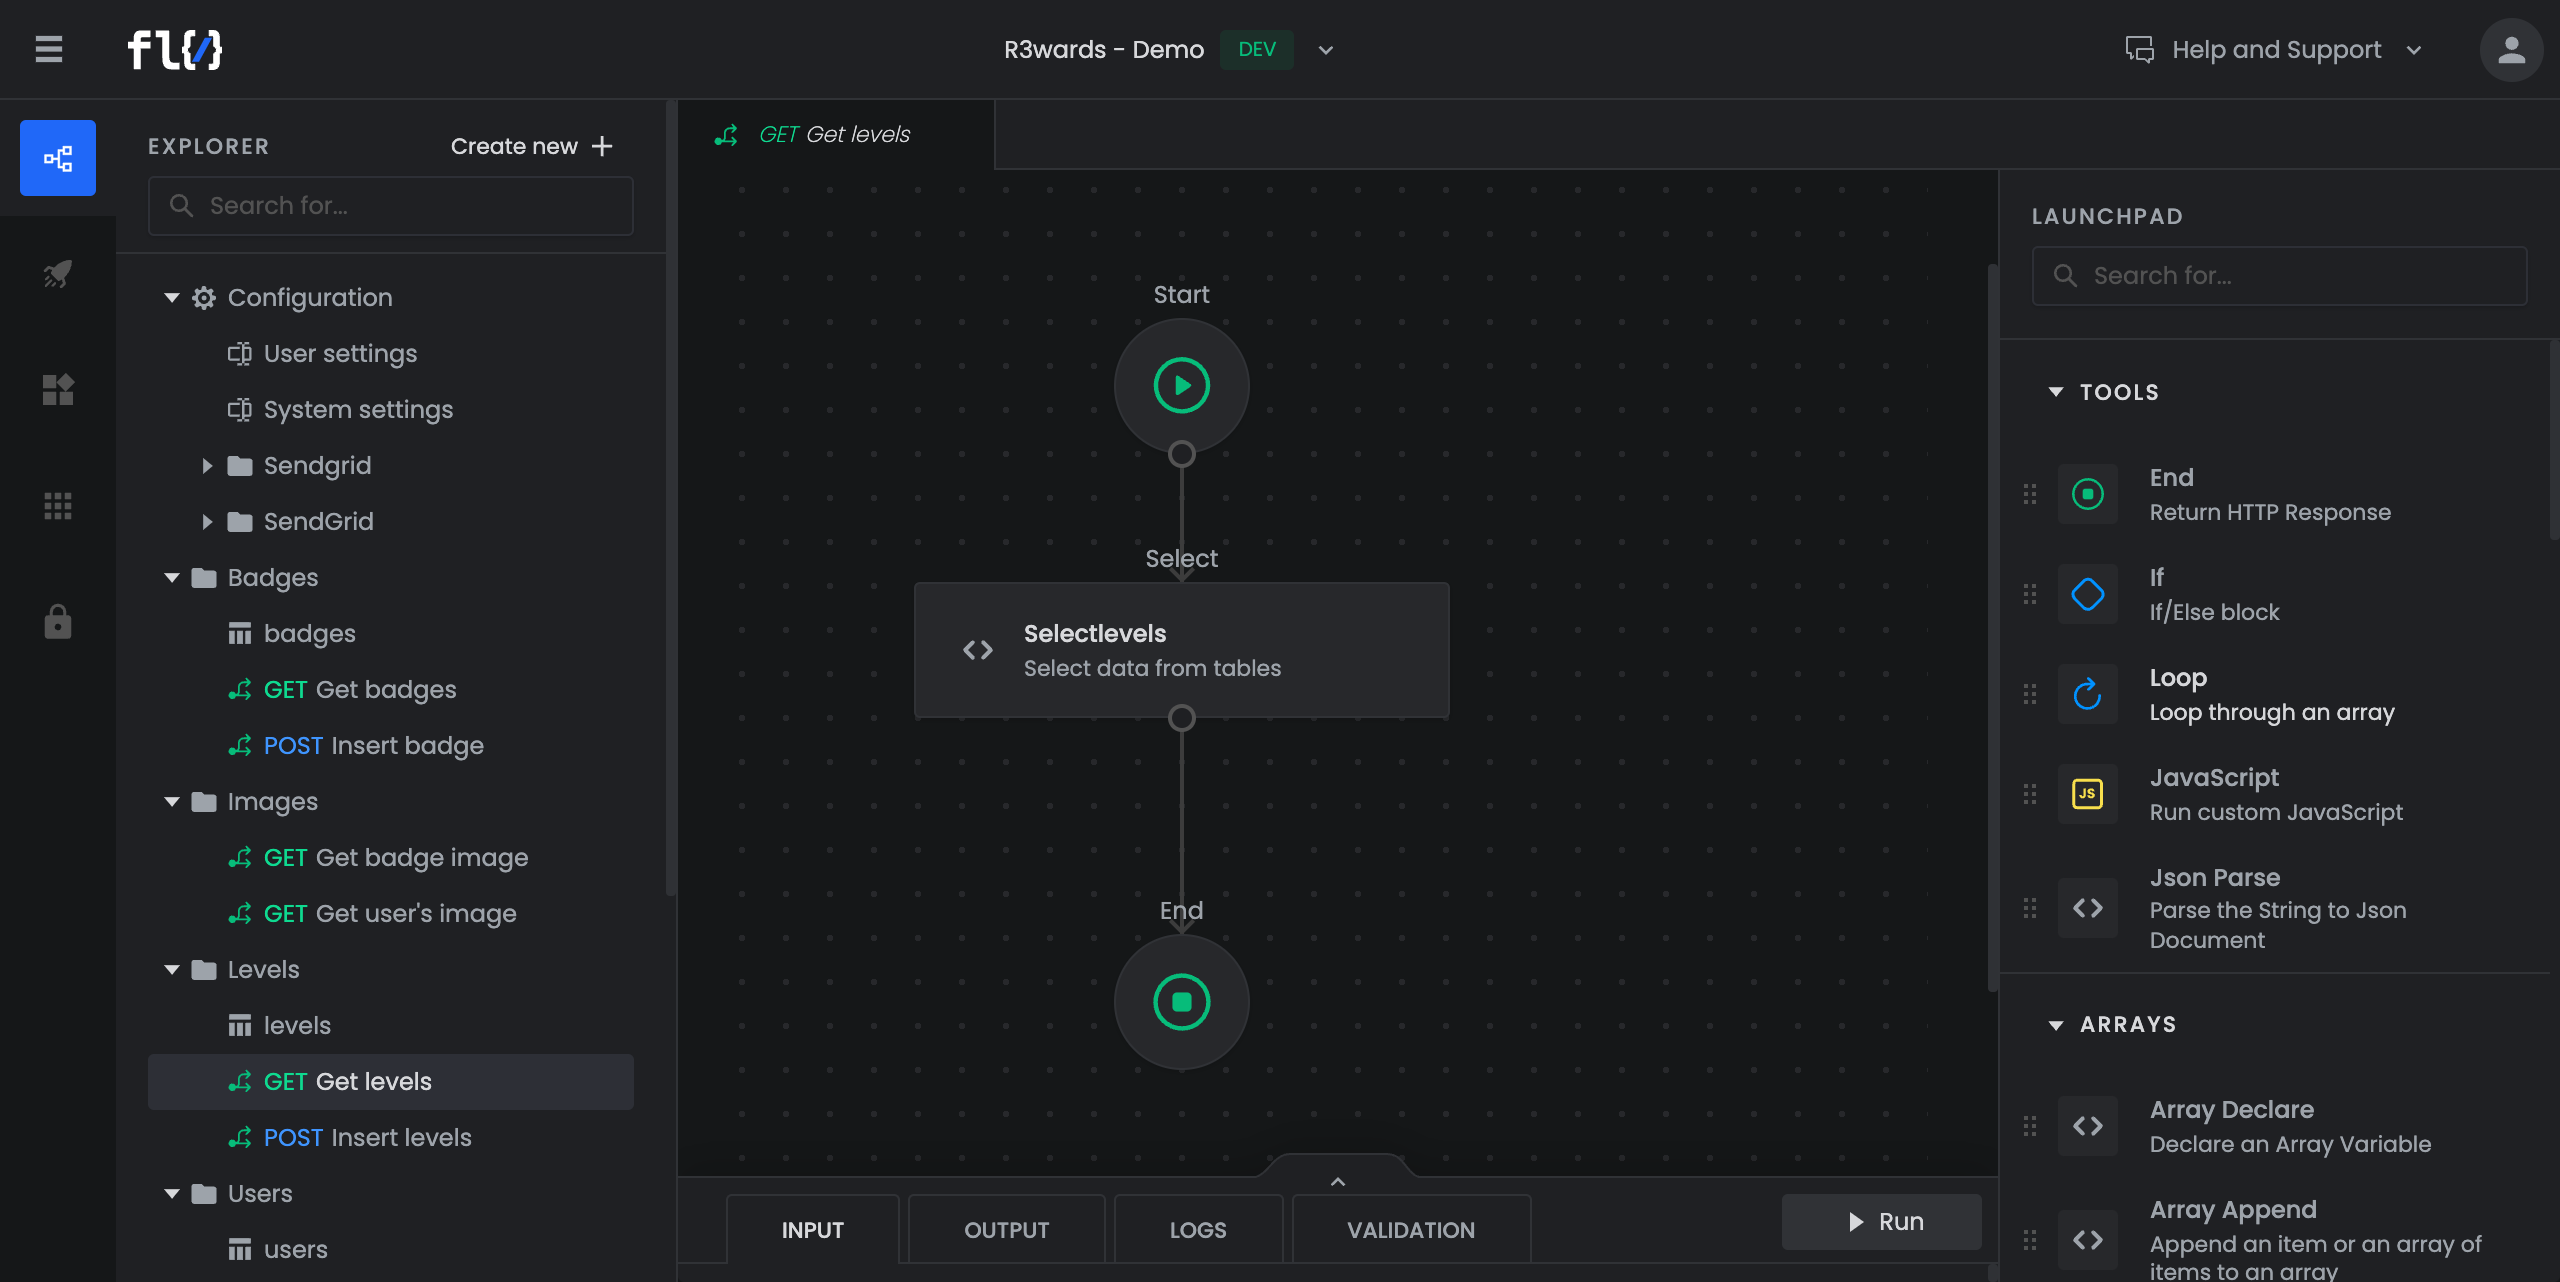Screen dimensions: 2560x1282
Task: Click the Launchpad search field
Action: [x=2280, y=276]
